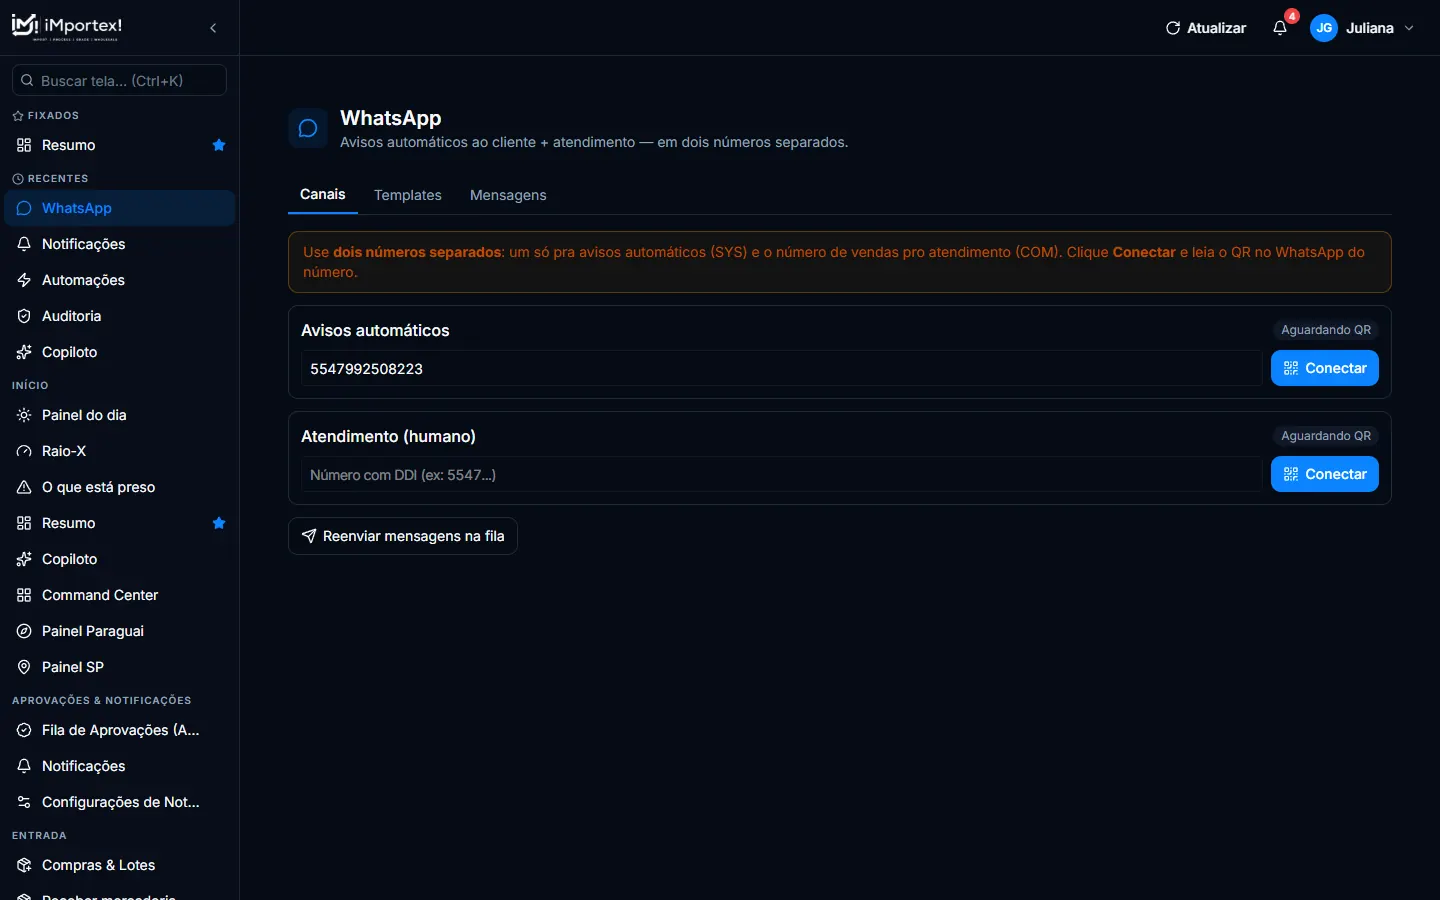
Task: Click Conectar for Avisos automáticos
Action: tap(1325, 368)
